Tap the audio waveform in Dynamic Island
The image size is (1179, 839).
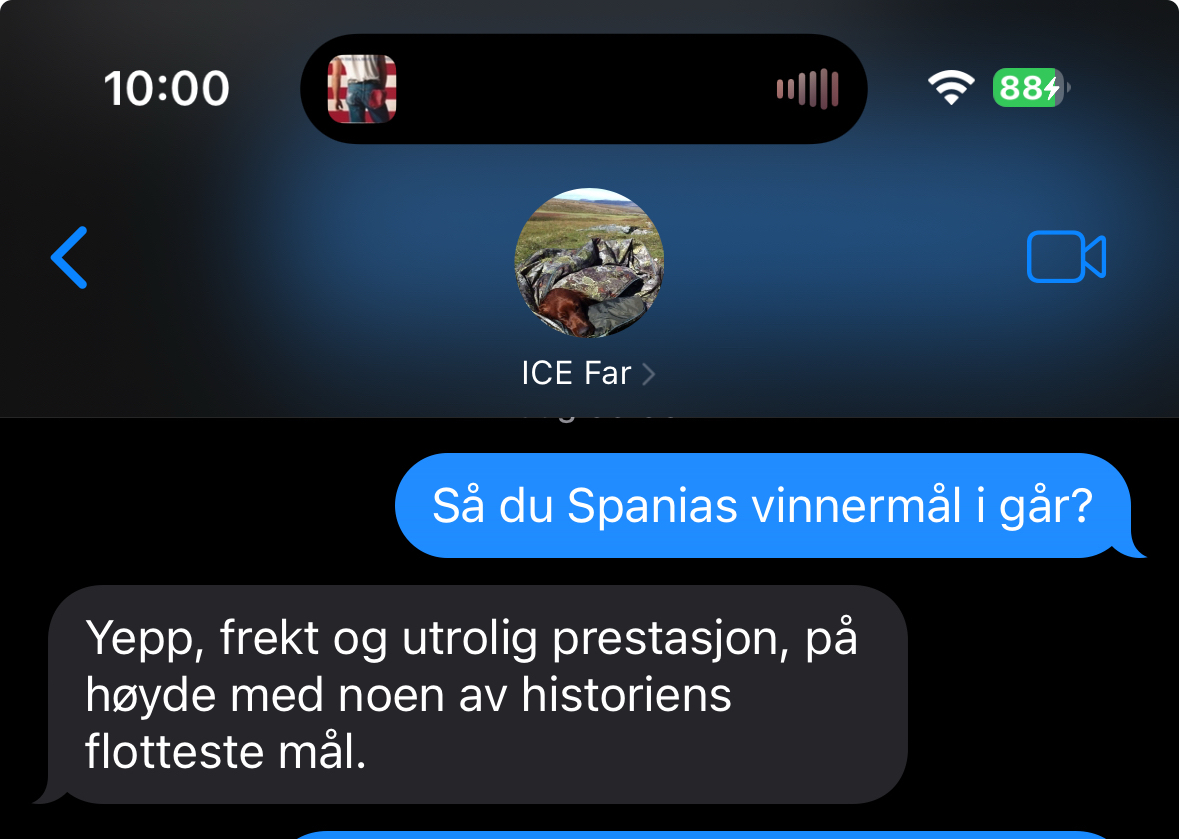808,89
